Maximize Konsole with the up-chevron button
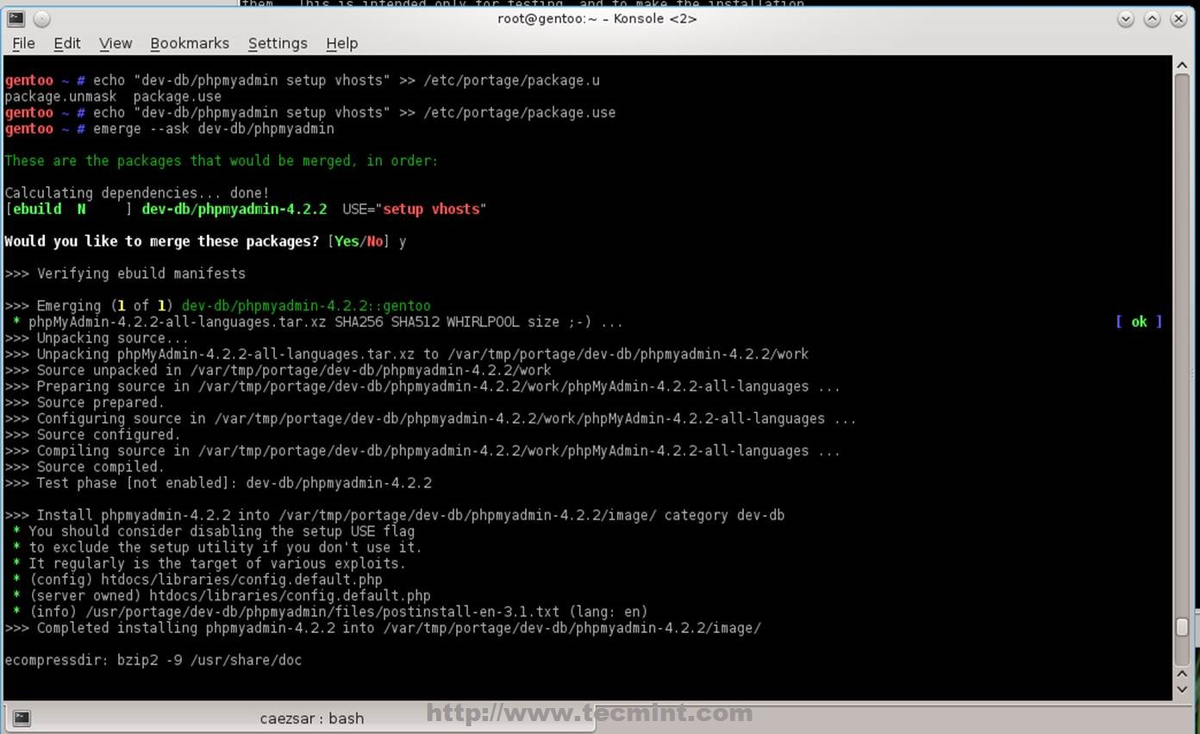The width and height of the screenshot is (1200, 734). (x=1151, y=18)
